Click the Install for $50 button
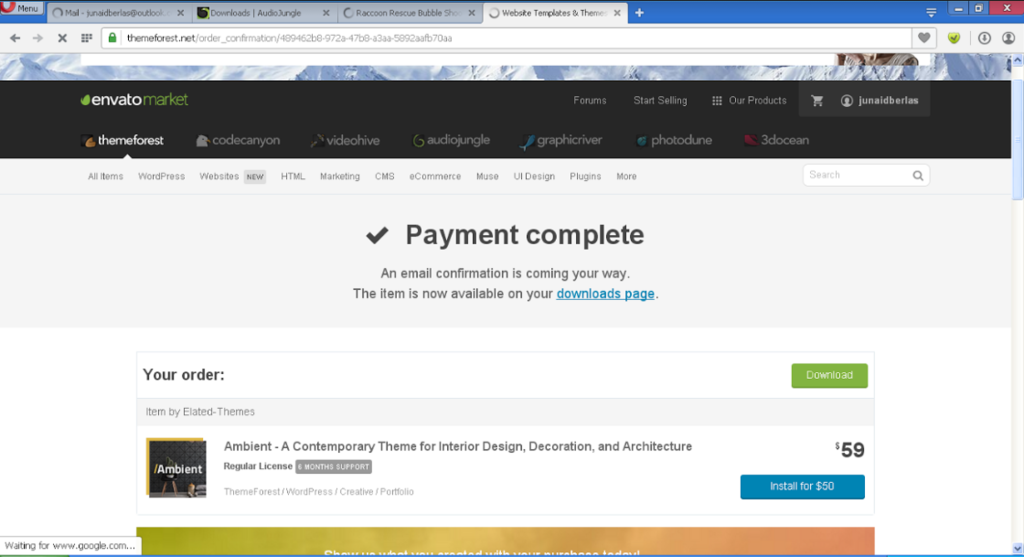 802,486
